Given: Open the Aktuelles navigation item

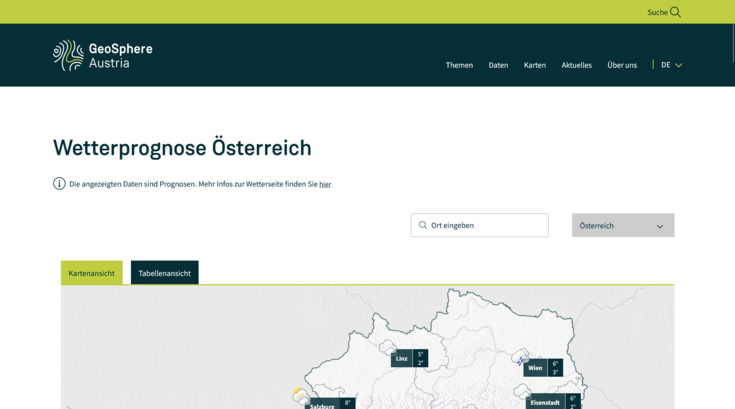Looking at the screenshot, I should pos(576,65).
